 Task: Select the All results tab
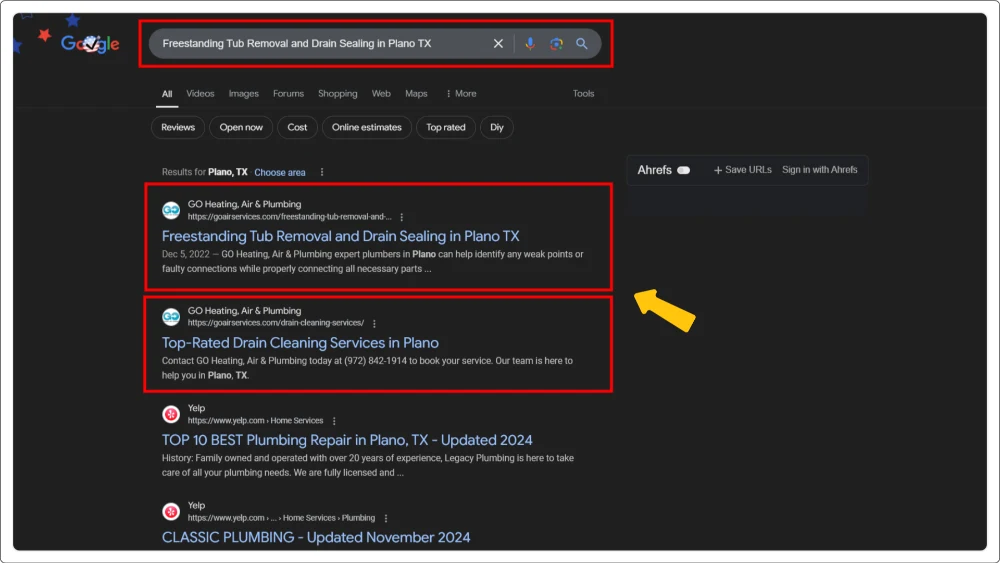(x=167, y=94)
